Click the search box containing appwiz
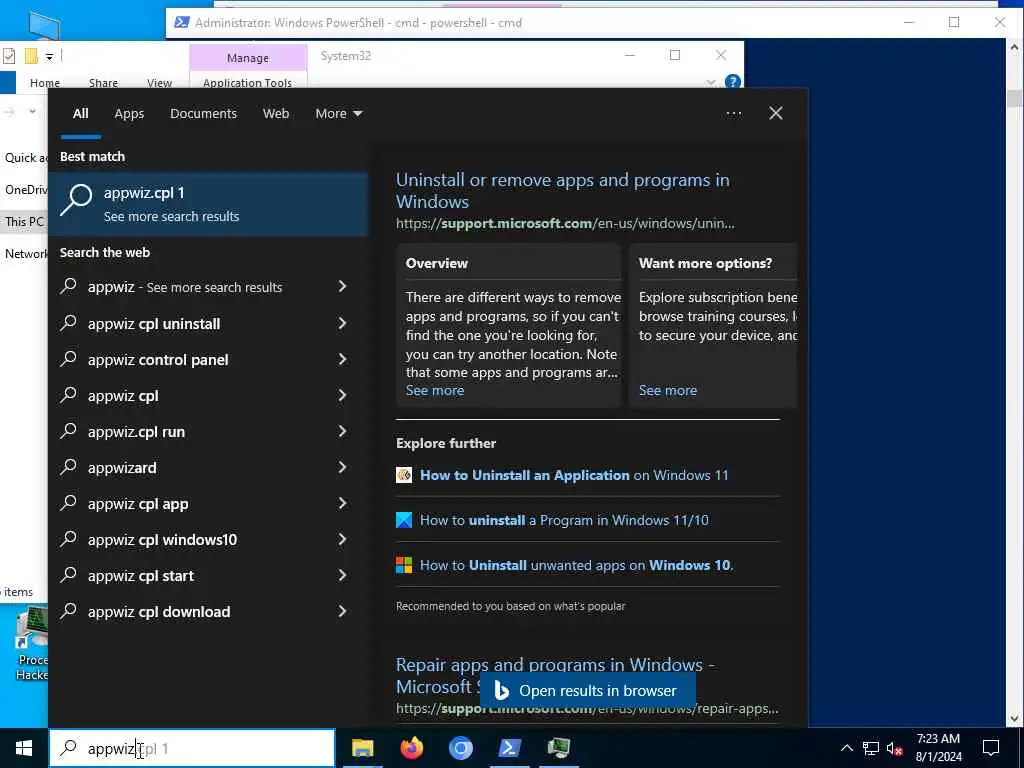This screenshot has height=768, width=1024. tap(192, 748)
